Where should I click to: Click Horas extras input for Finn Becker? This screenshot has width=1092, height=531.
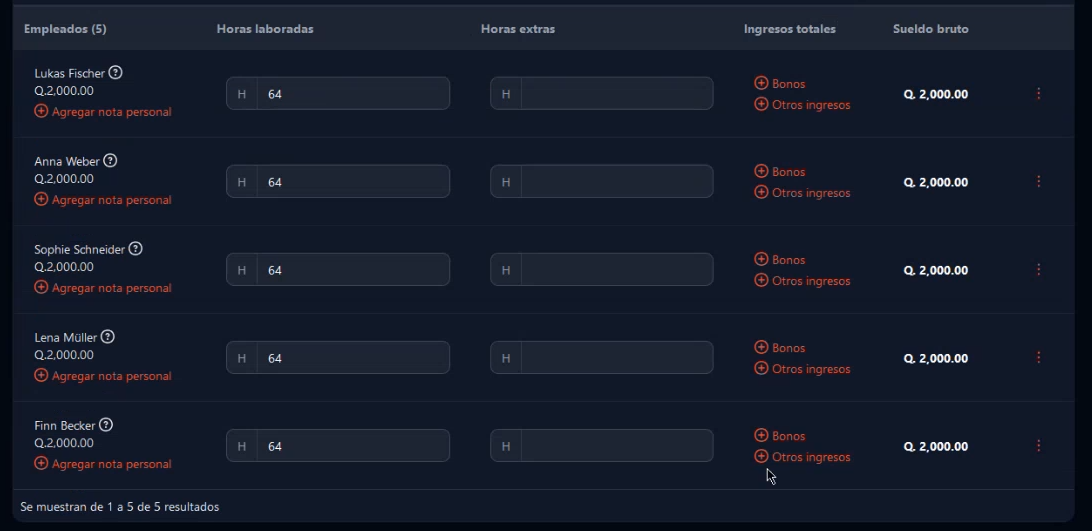click(602, 445)
